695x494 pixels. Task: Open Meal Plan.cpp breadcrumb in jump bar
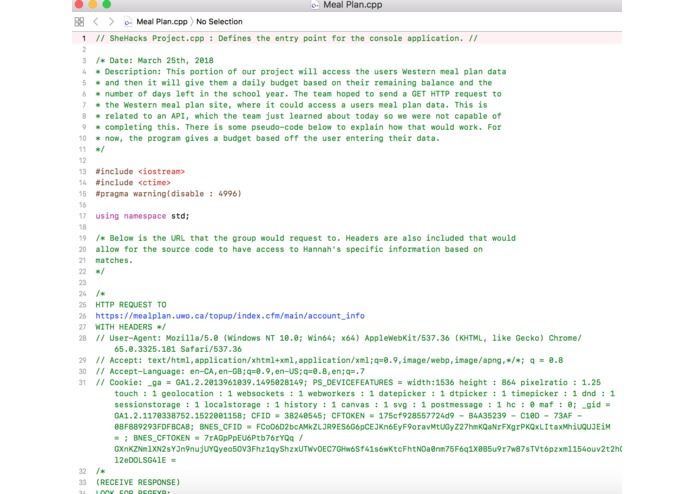click(162, 22)
